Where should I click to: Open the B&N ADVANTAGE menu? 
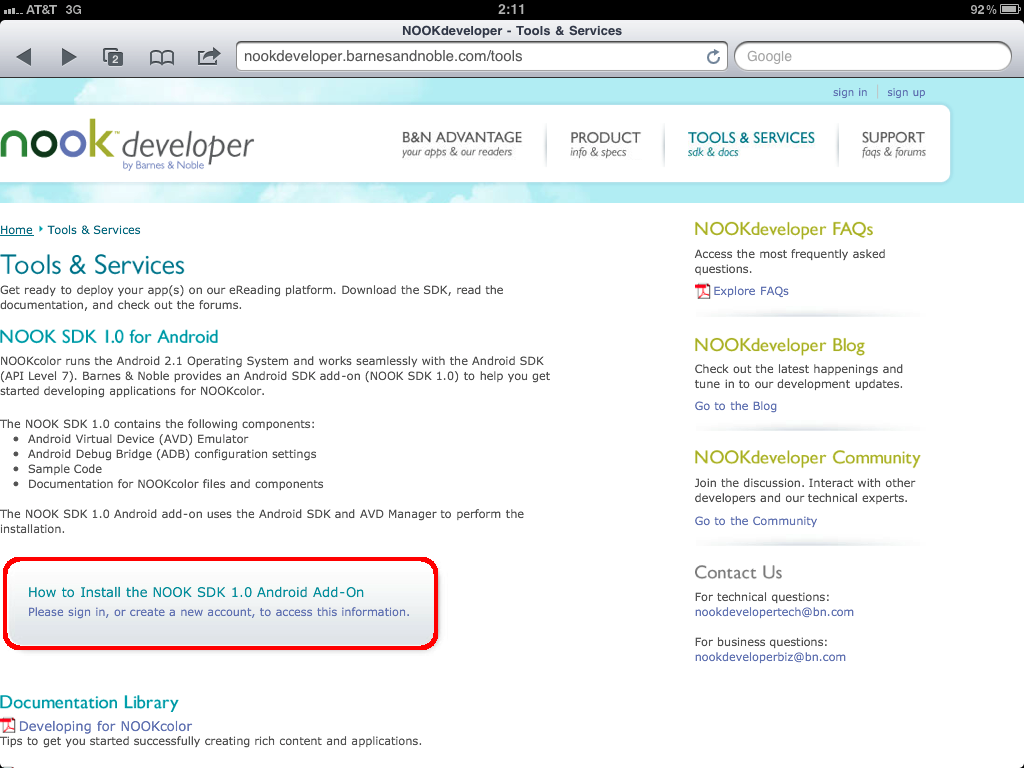tap(461, 144)
